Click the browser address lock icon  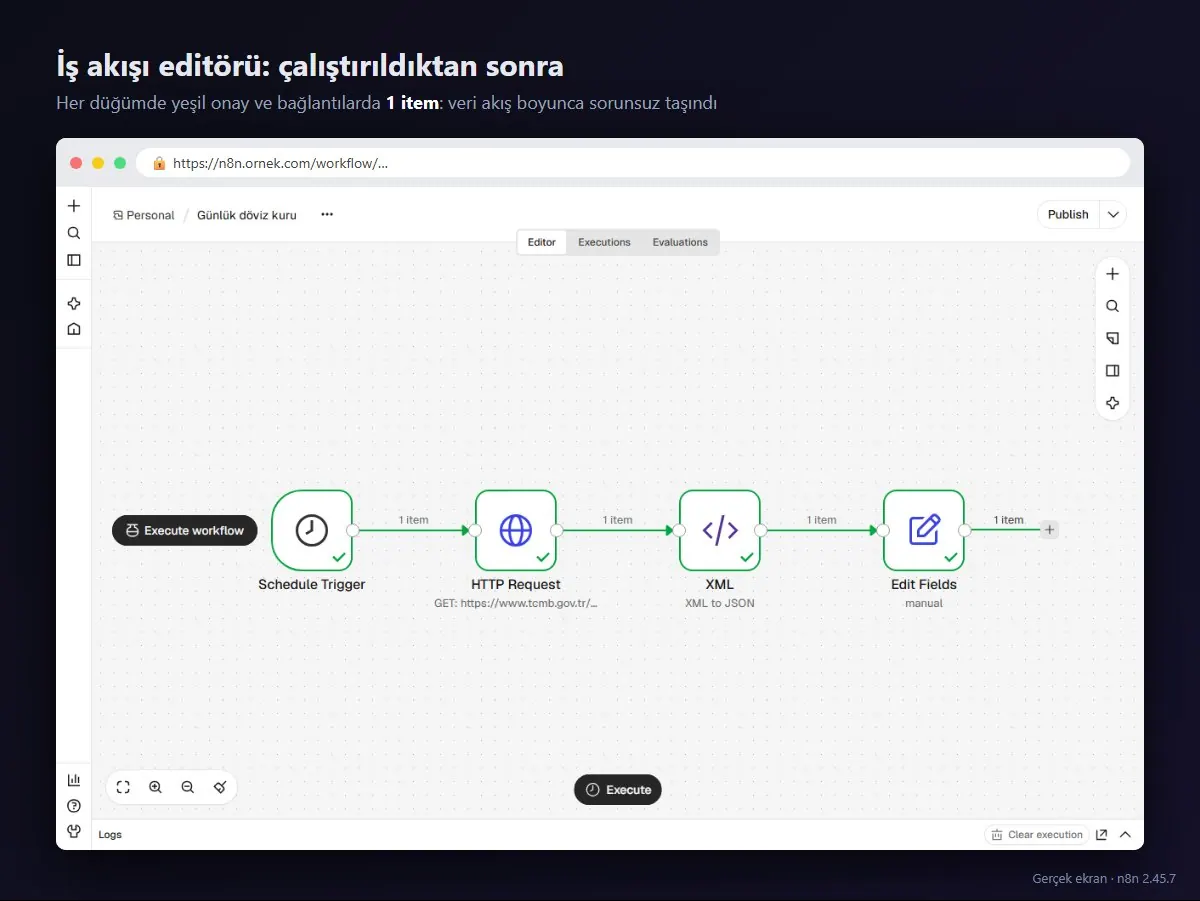click(158, 162)
